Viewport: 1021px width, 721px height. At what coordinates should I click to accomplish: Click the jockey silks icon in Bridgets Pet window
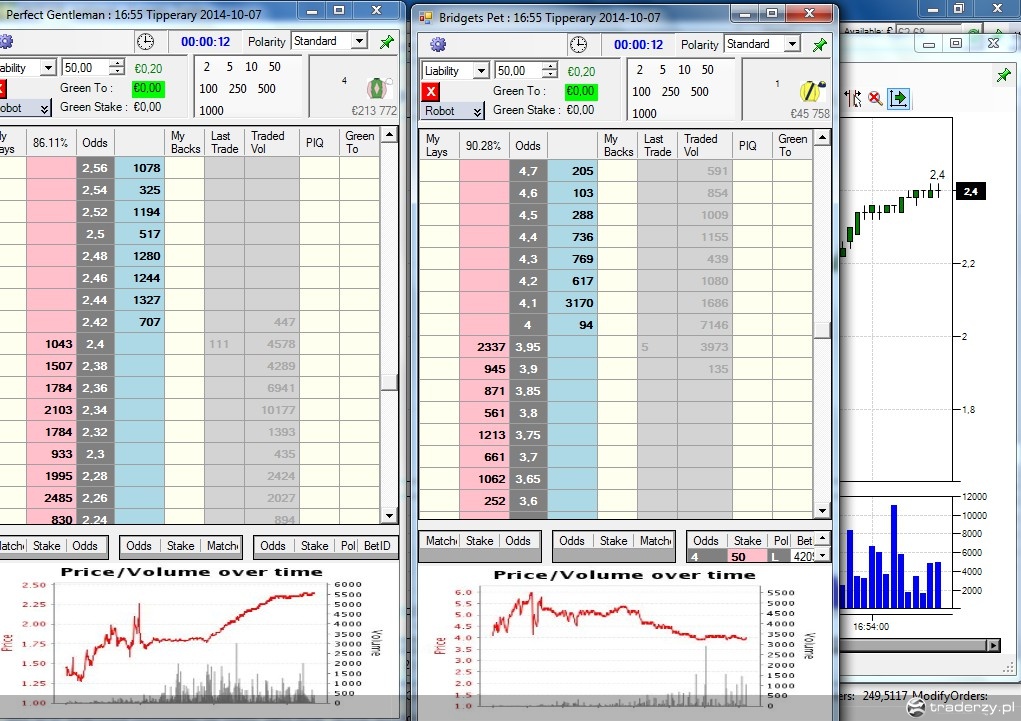point(811,91)
